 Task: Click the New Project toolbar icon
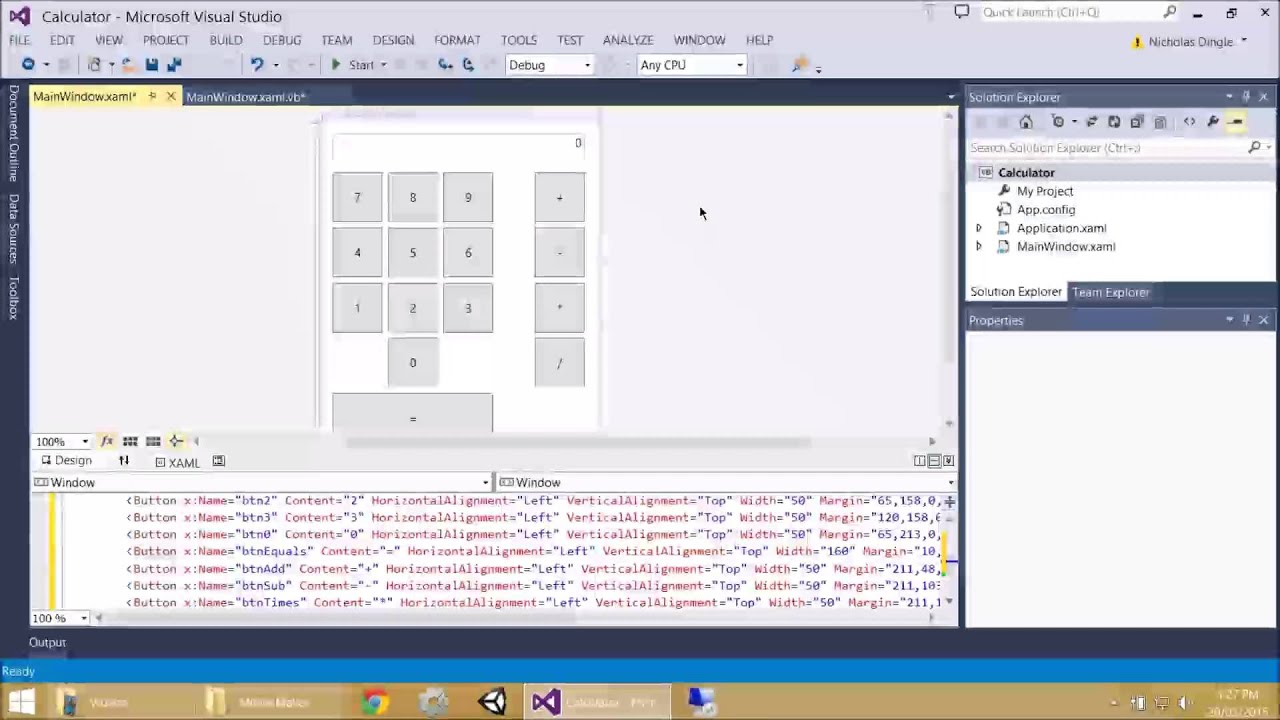94,65
